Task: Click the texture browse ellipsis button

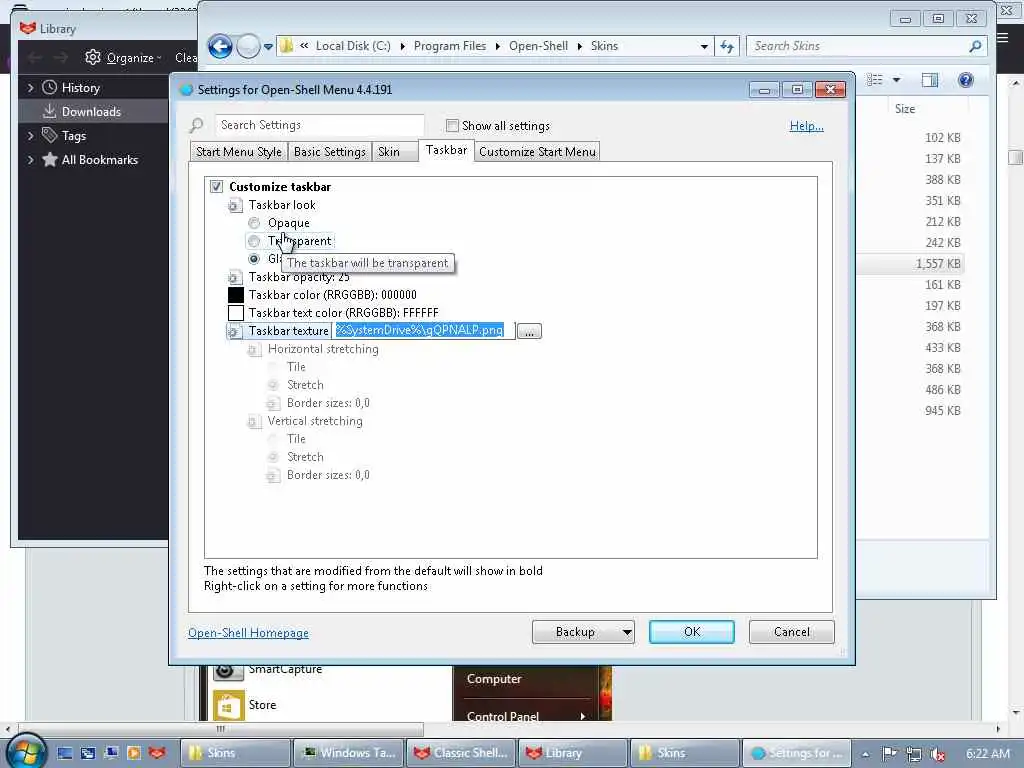Action: pyautogui.click(x=529, y=332)
